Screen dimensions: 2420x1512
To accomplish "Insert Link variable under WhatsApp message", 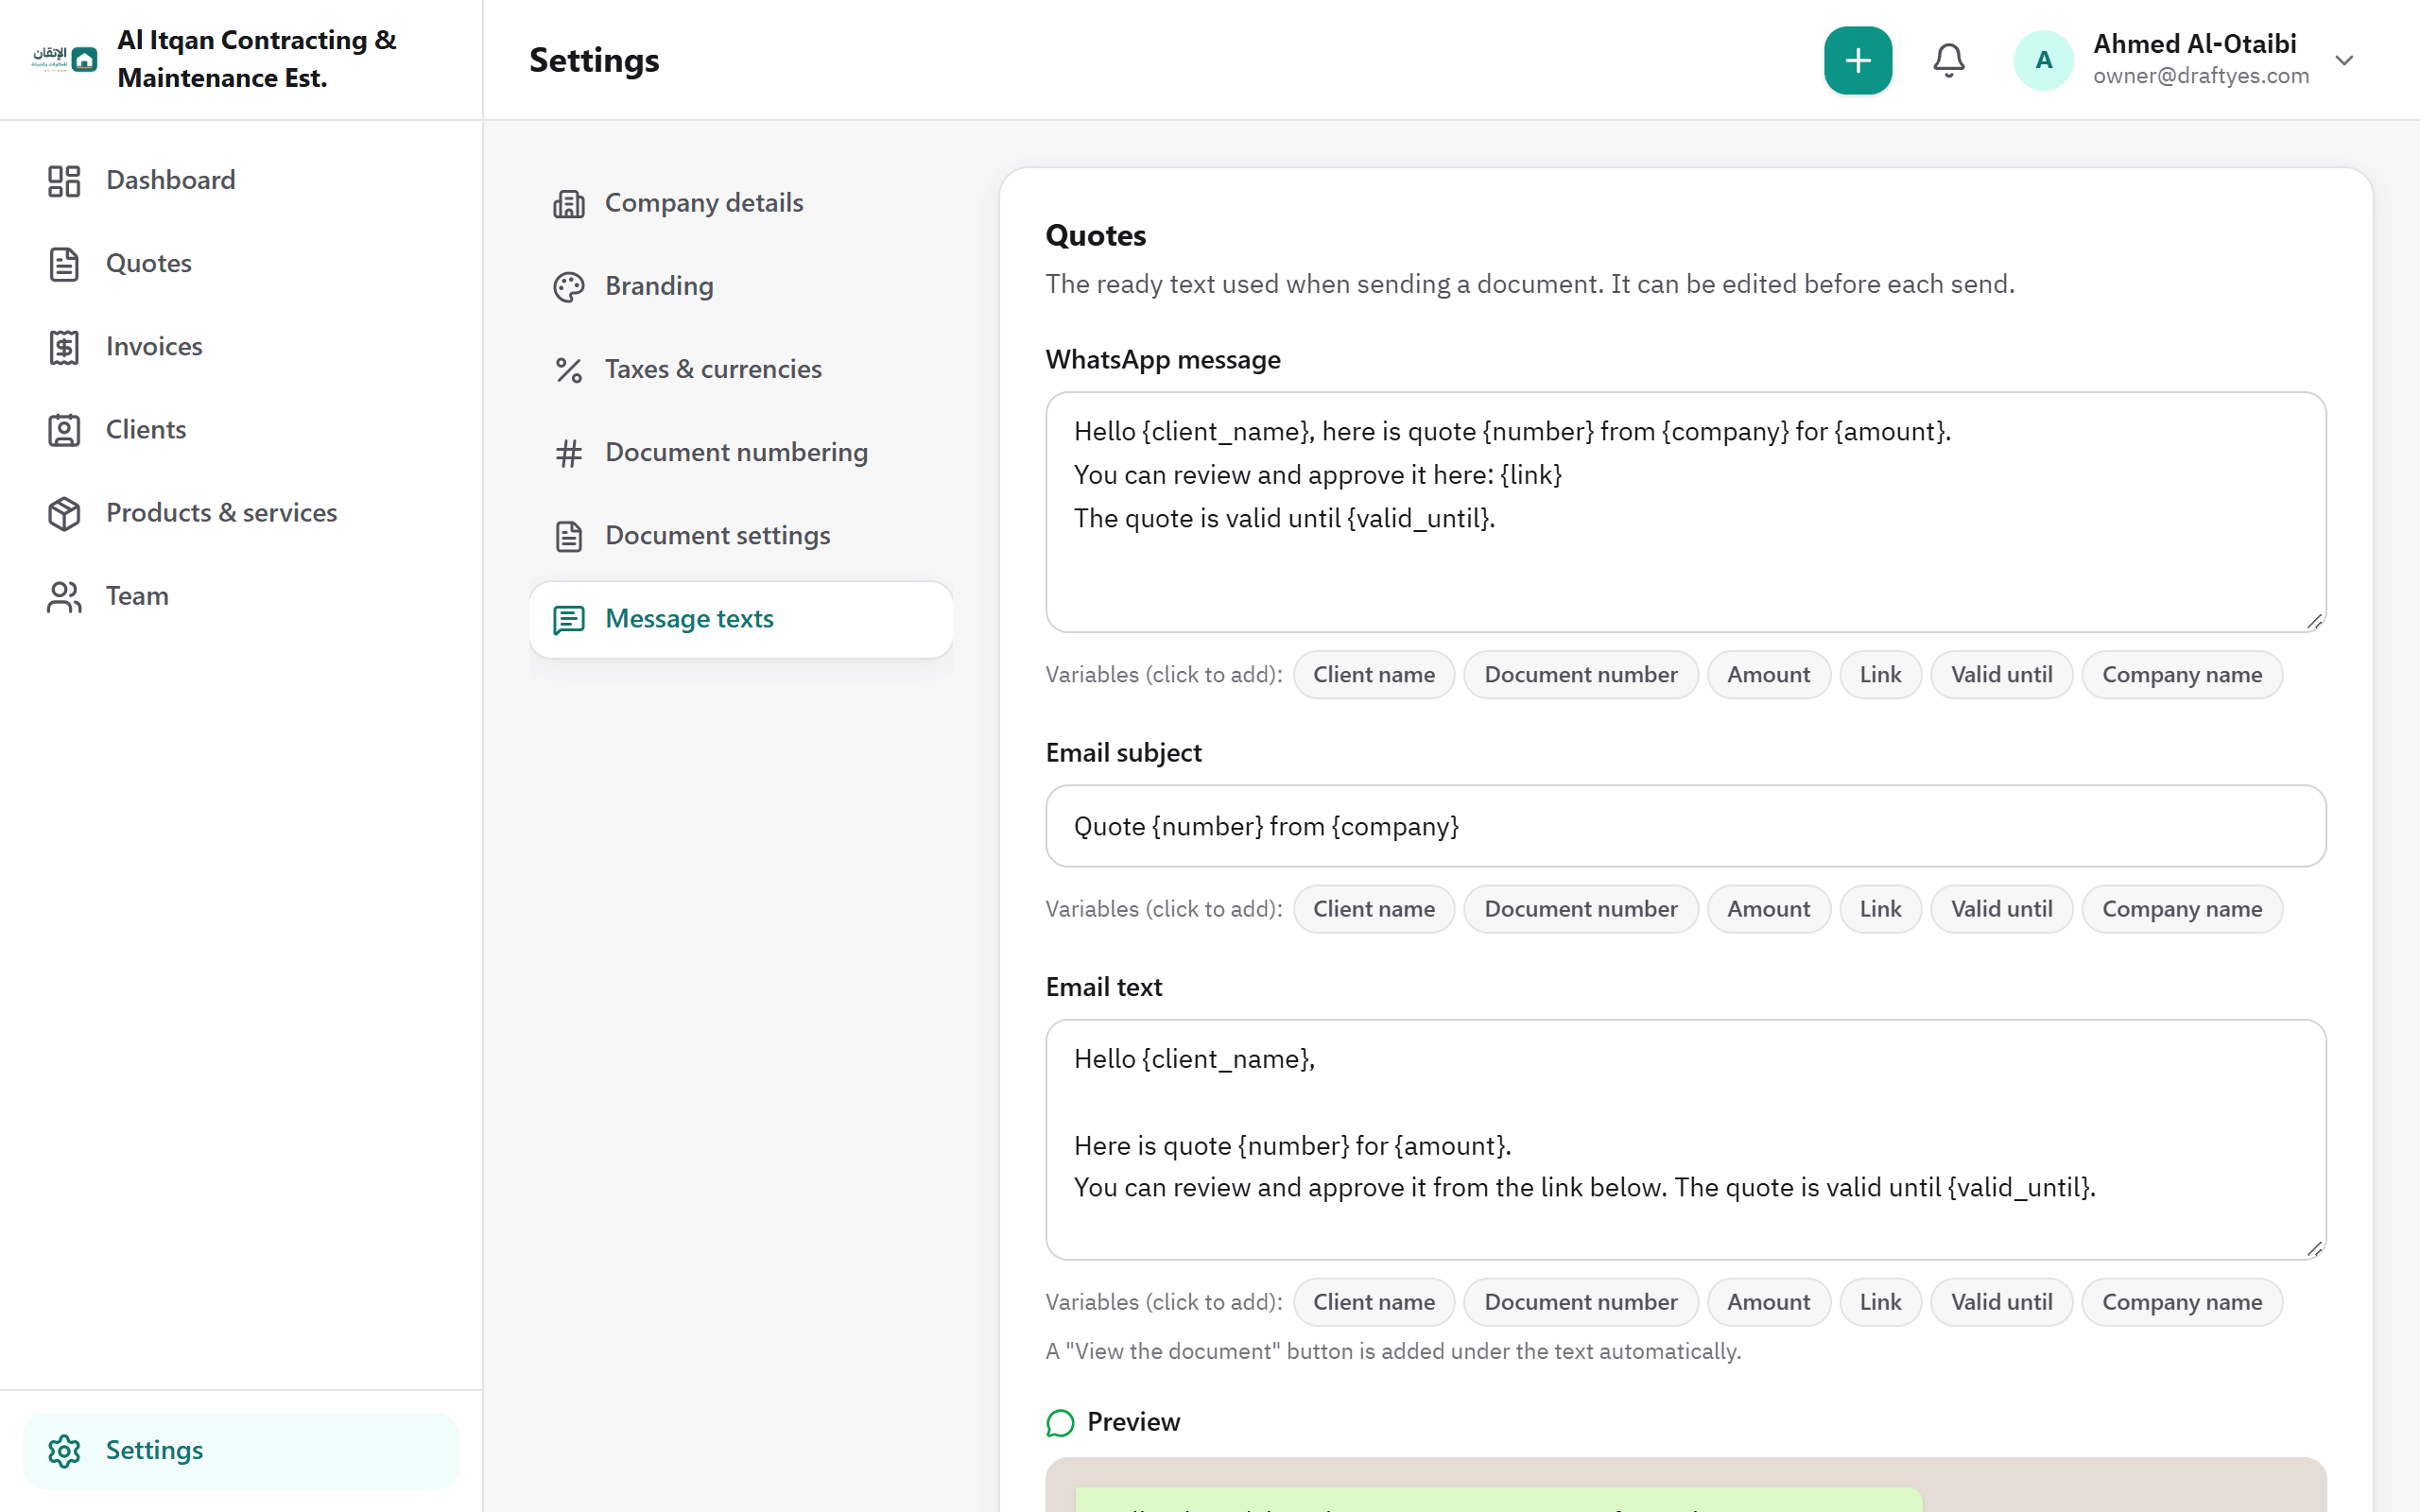I will tap(1880, 675).
